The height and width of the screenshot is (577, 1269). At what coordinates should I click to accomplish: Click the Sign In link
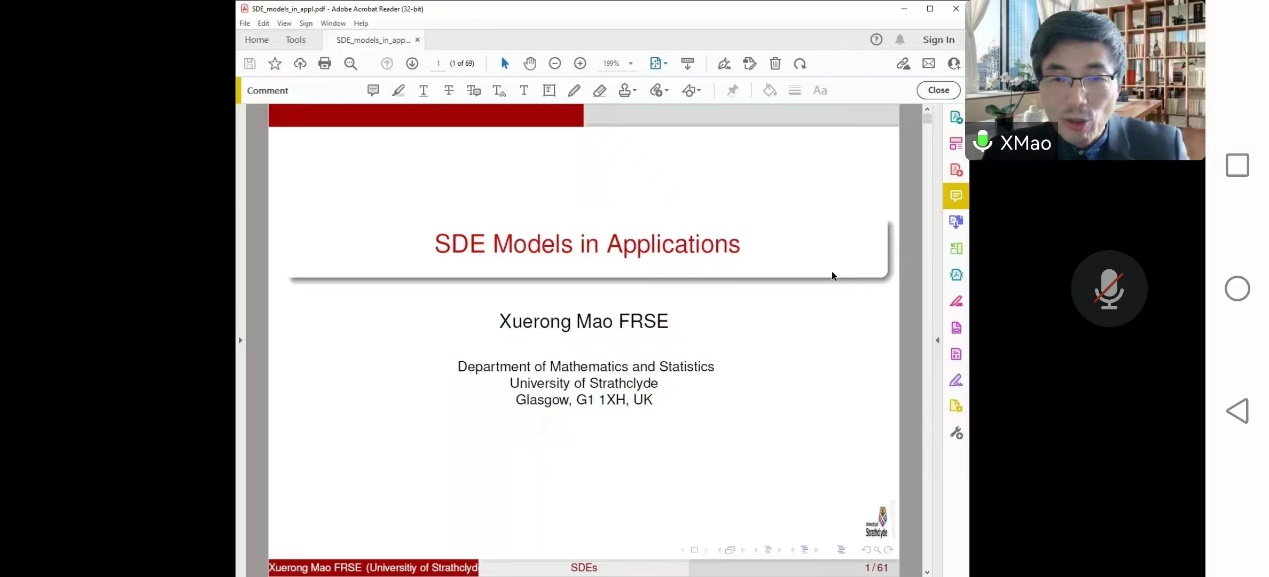coord(938,40)
